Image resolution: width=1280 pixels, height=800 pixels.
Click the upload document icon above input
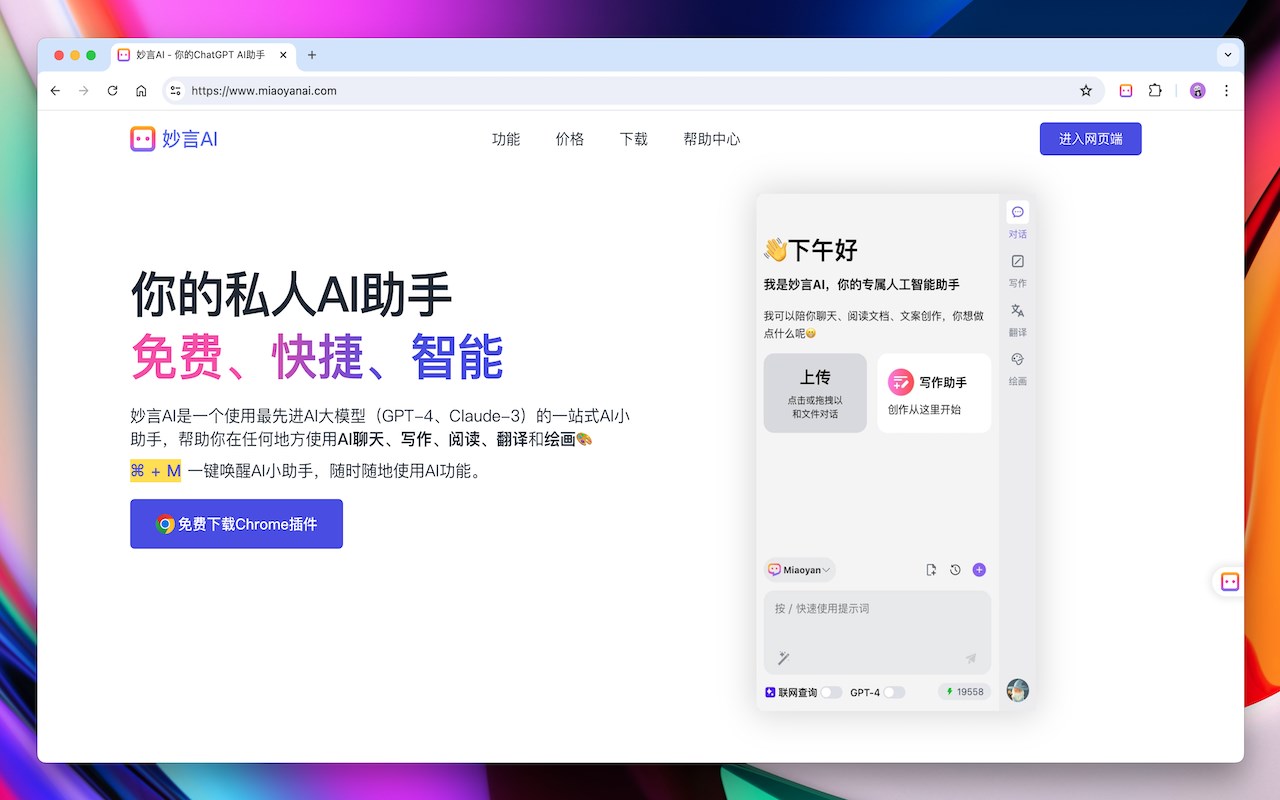[x=931, y=570]
